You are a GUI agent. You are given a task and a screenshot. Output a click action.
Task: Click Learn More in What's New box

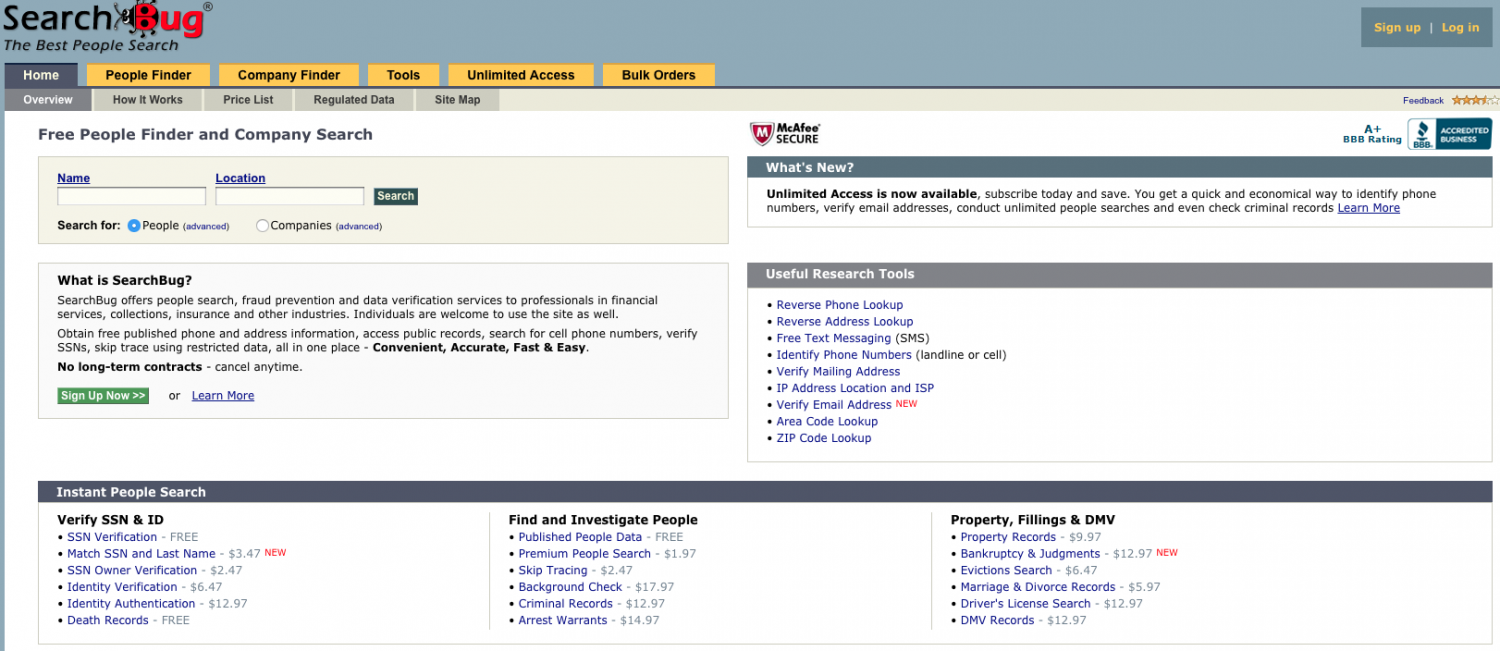pyautogui.click(x=1369, y=208)
